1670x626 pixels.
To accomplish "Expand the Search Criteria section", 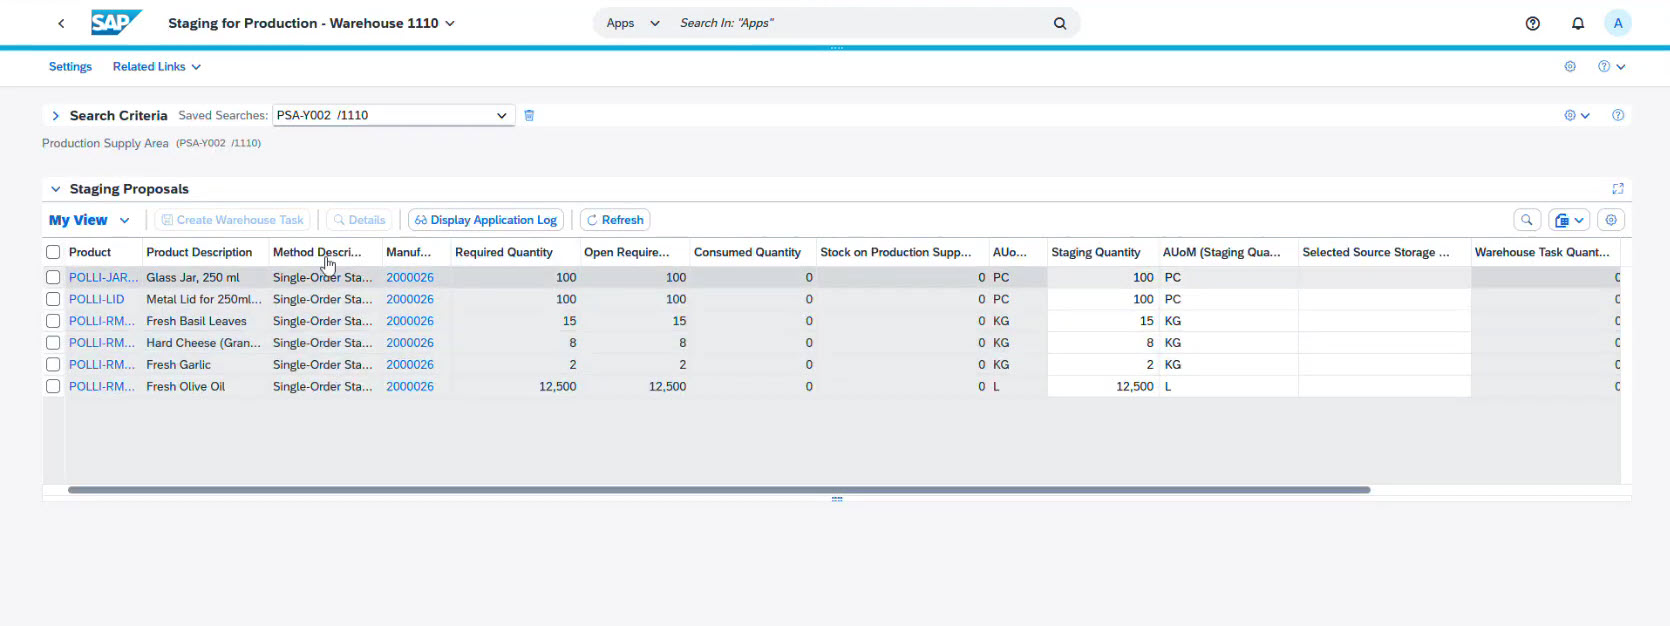I will tap(56, 116).
